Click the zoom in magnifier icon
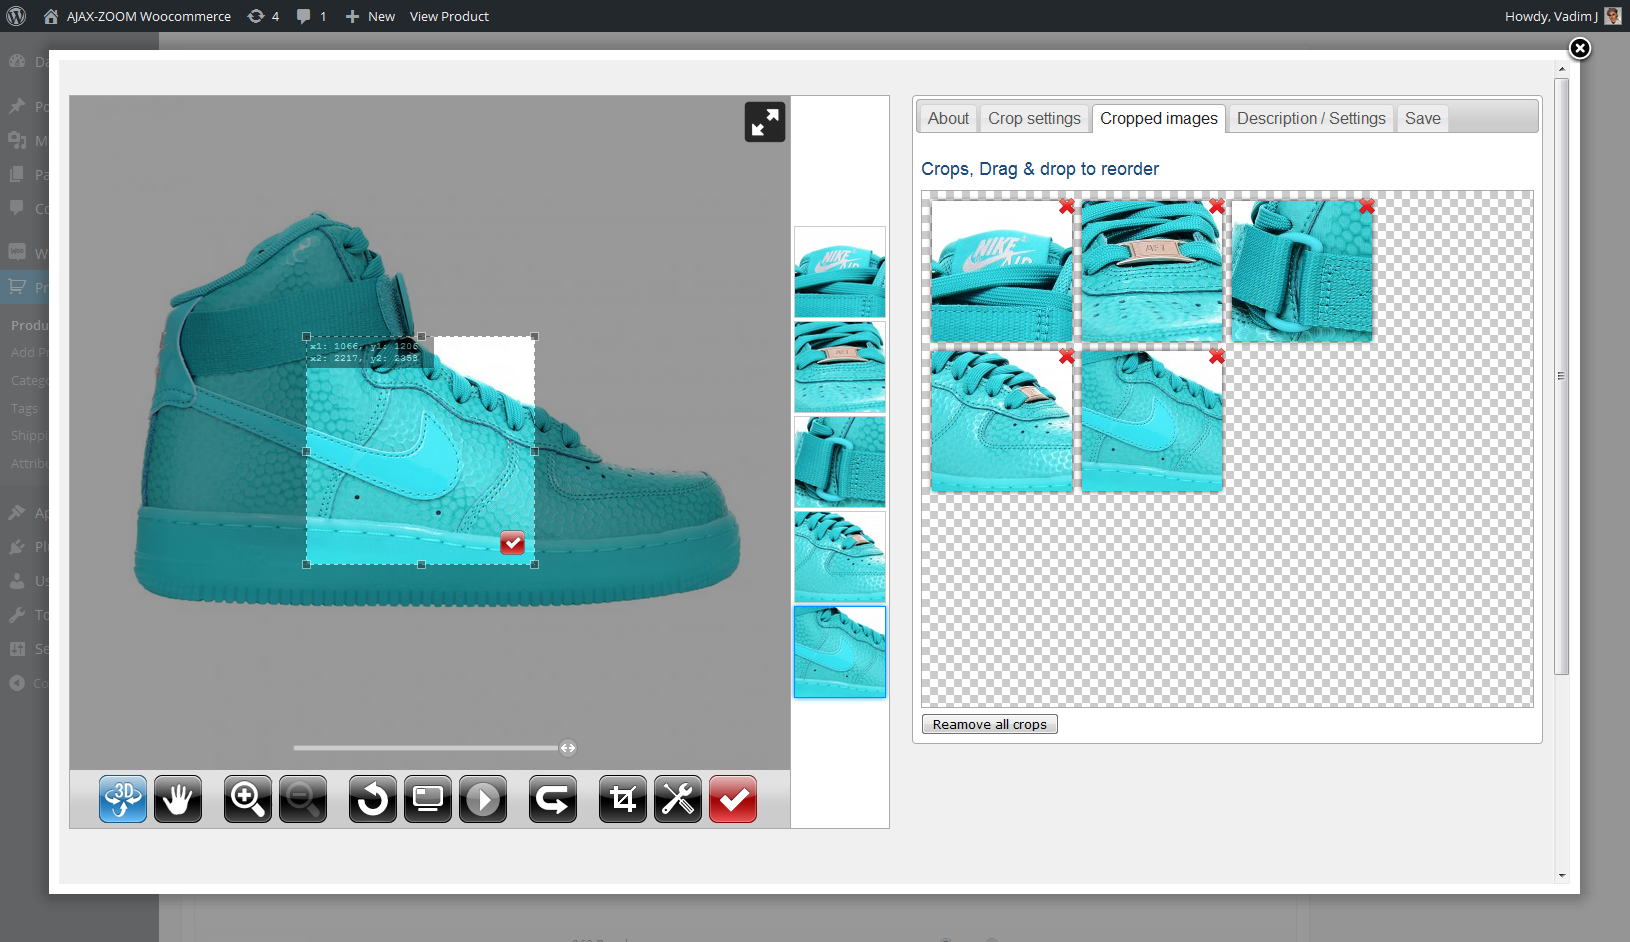Viewport: 1630px width, 942px height. (248, 799)
